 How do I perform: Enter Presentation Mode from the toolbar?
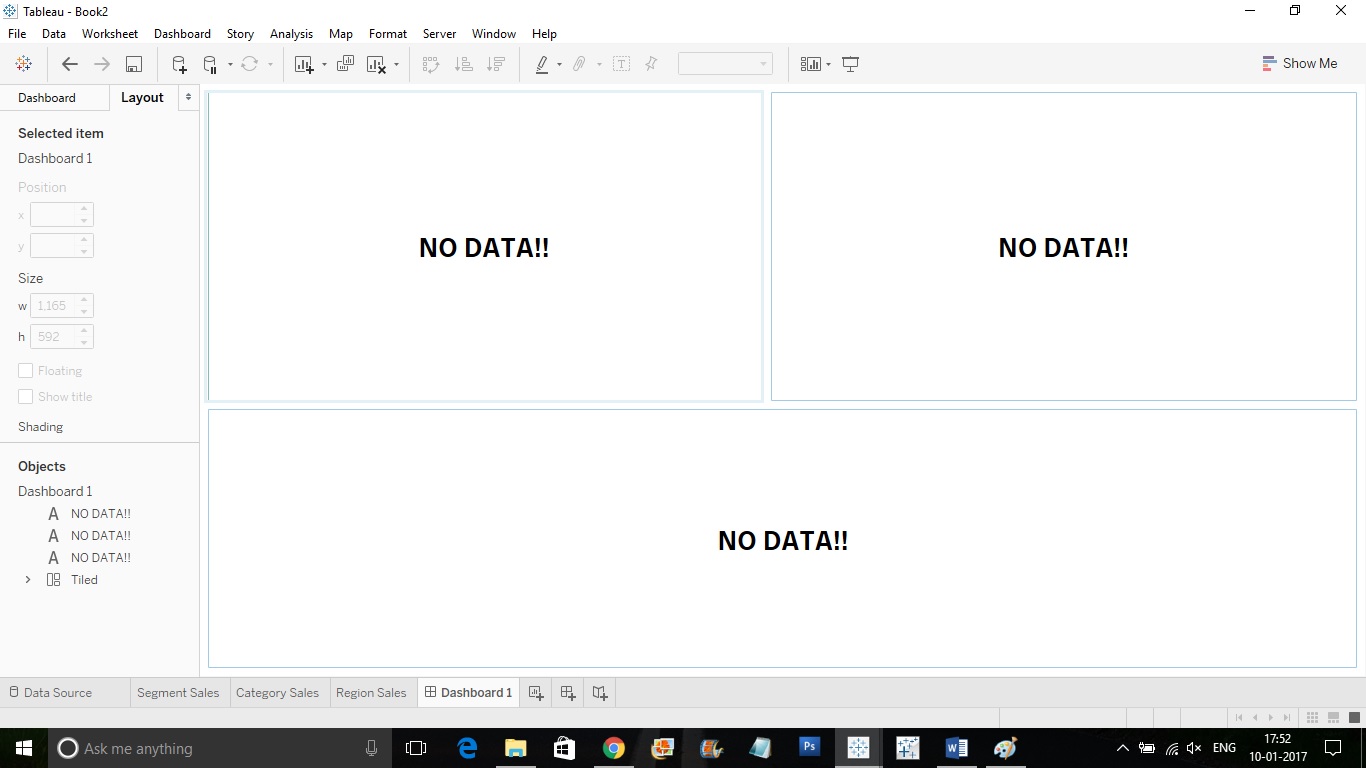tap(850, 63)
